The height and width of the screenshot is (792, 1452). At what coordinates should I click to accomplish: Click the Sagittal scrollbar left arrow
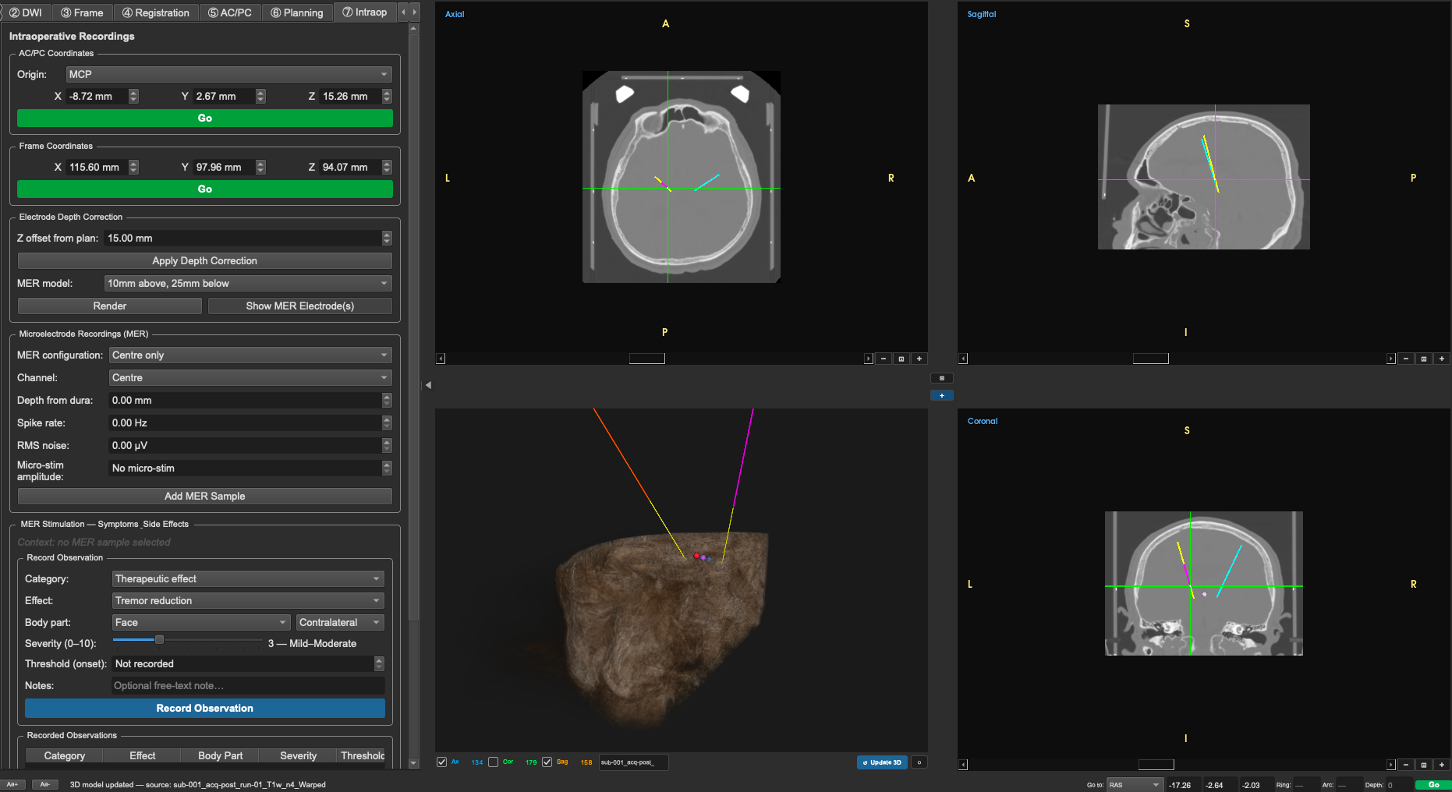coord(964,358)
